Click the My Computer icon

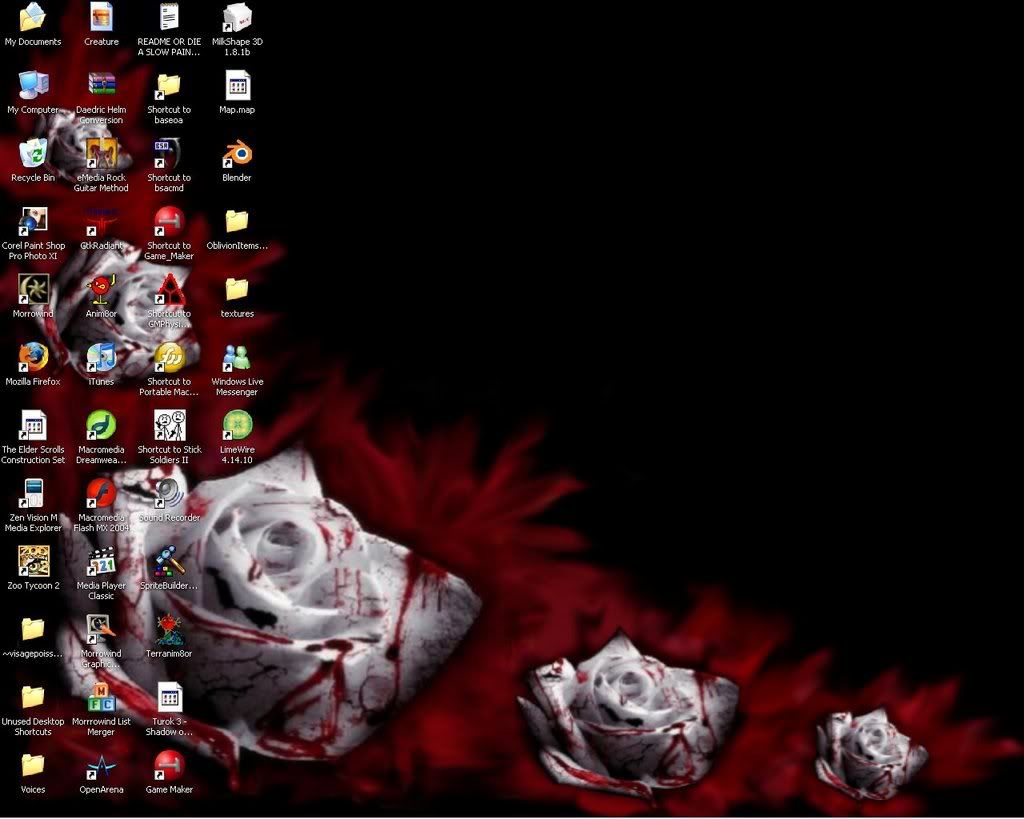pos(33,85)
